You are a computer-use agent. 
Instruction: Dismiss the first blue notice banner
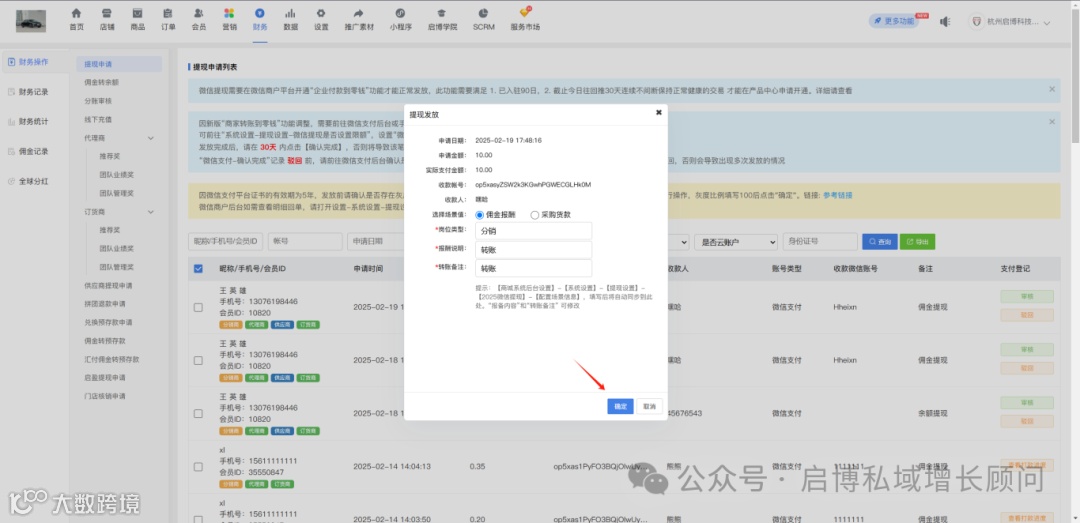1052,89
